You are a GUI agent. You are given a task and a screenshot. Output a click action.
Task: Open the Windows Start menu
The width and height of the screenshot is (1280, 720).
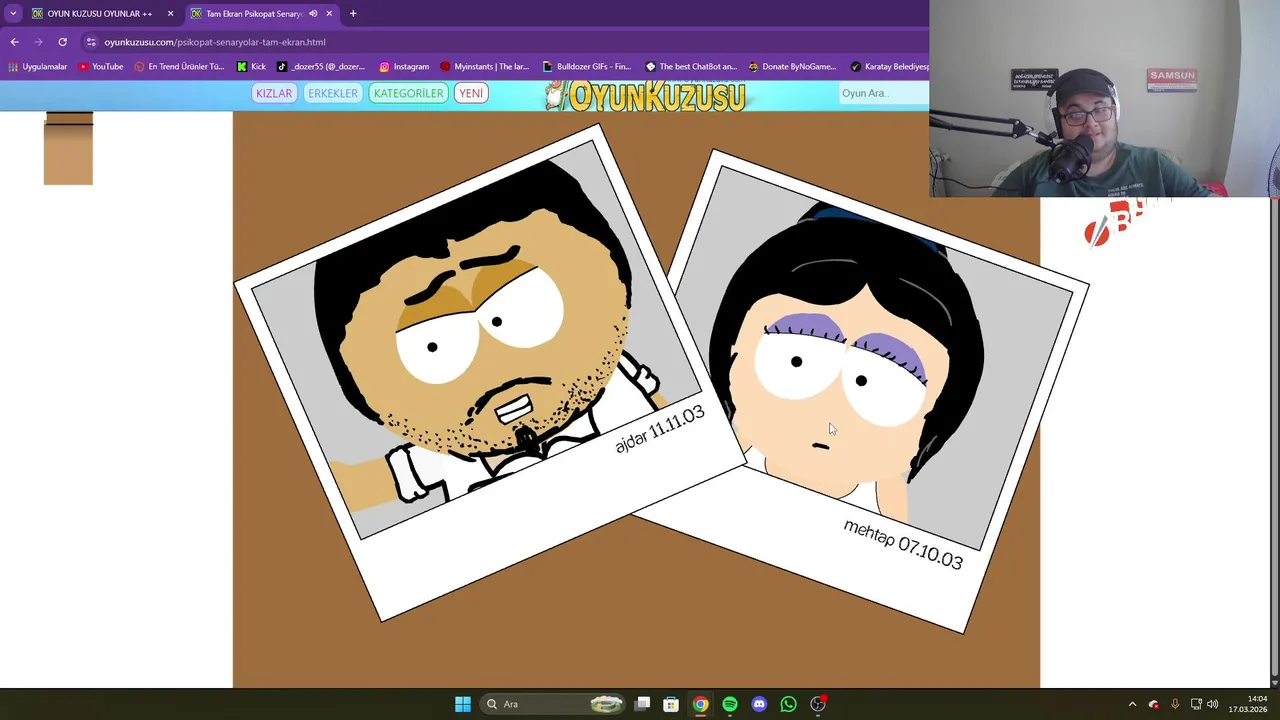pos(463,704)
